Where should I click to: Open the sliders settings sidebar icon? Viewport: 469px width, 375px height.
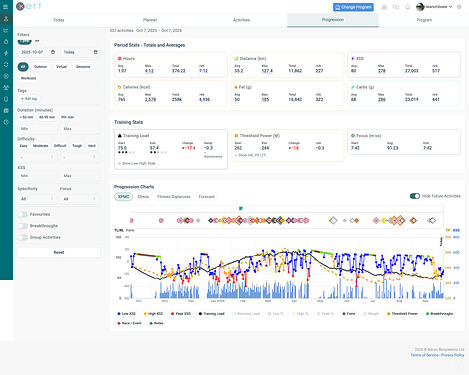click(6, 30)
